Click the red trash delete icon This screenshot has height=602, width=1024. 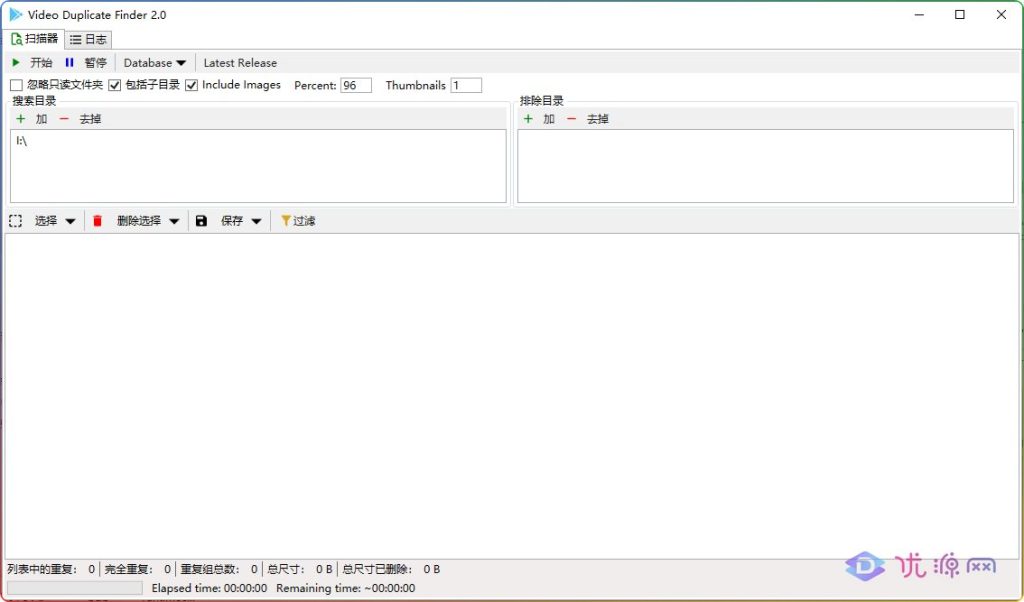[97, 221]
